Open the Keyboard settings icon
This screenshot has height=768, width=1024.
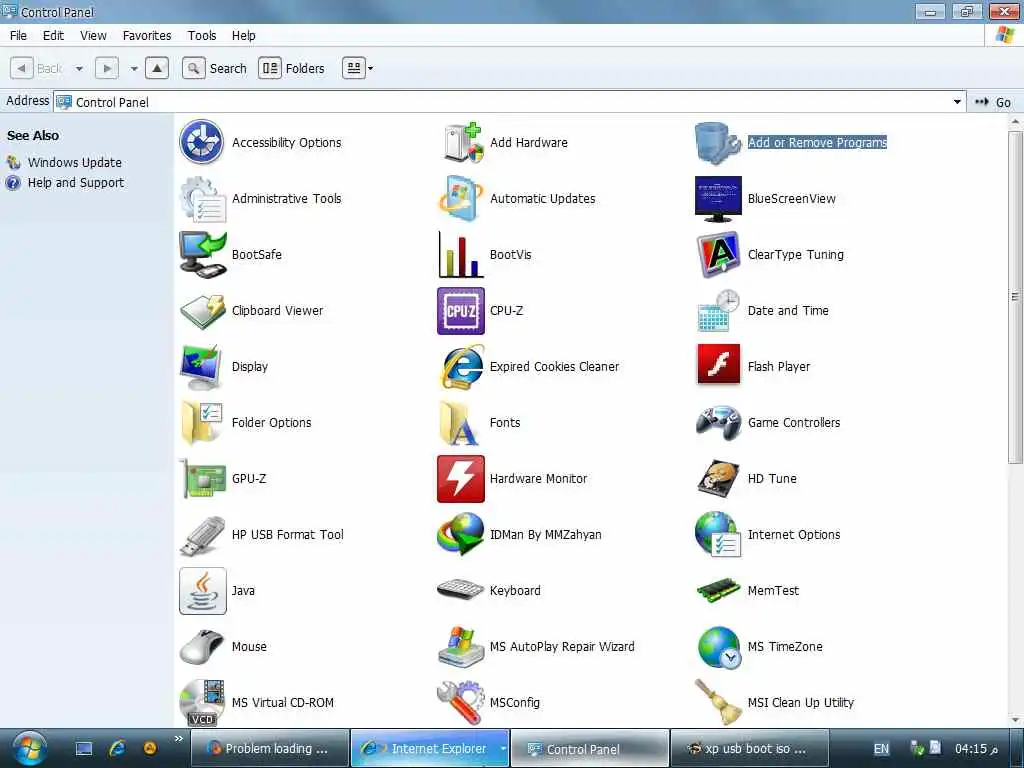click(x=460, y=589)
